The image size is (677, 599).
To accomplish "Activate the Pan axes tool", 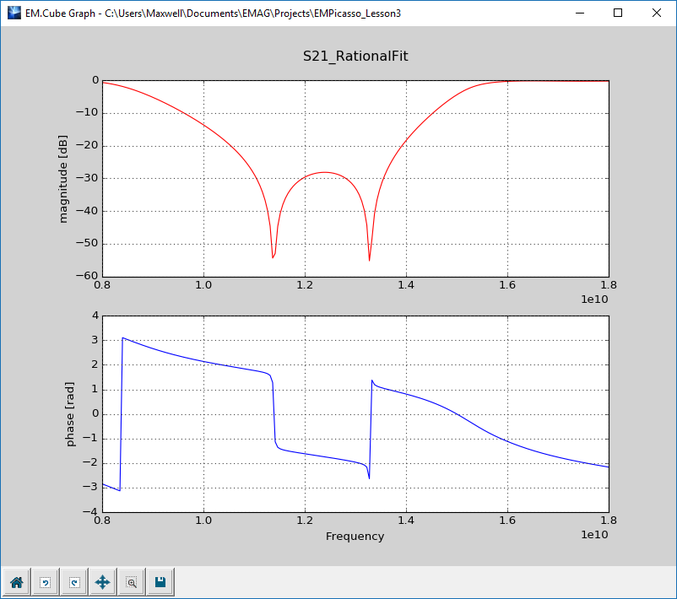I will (x=103, y=582).
